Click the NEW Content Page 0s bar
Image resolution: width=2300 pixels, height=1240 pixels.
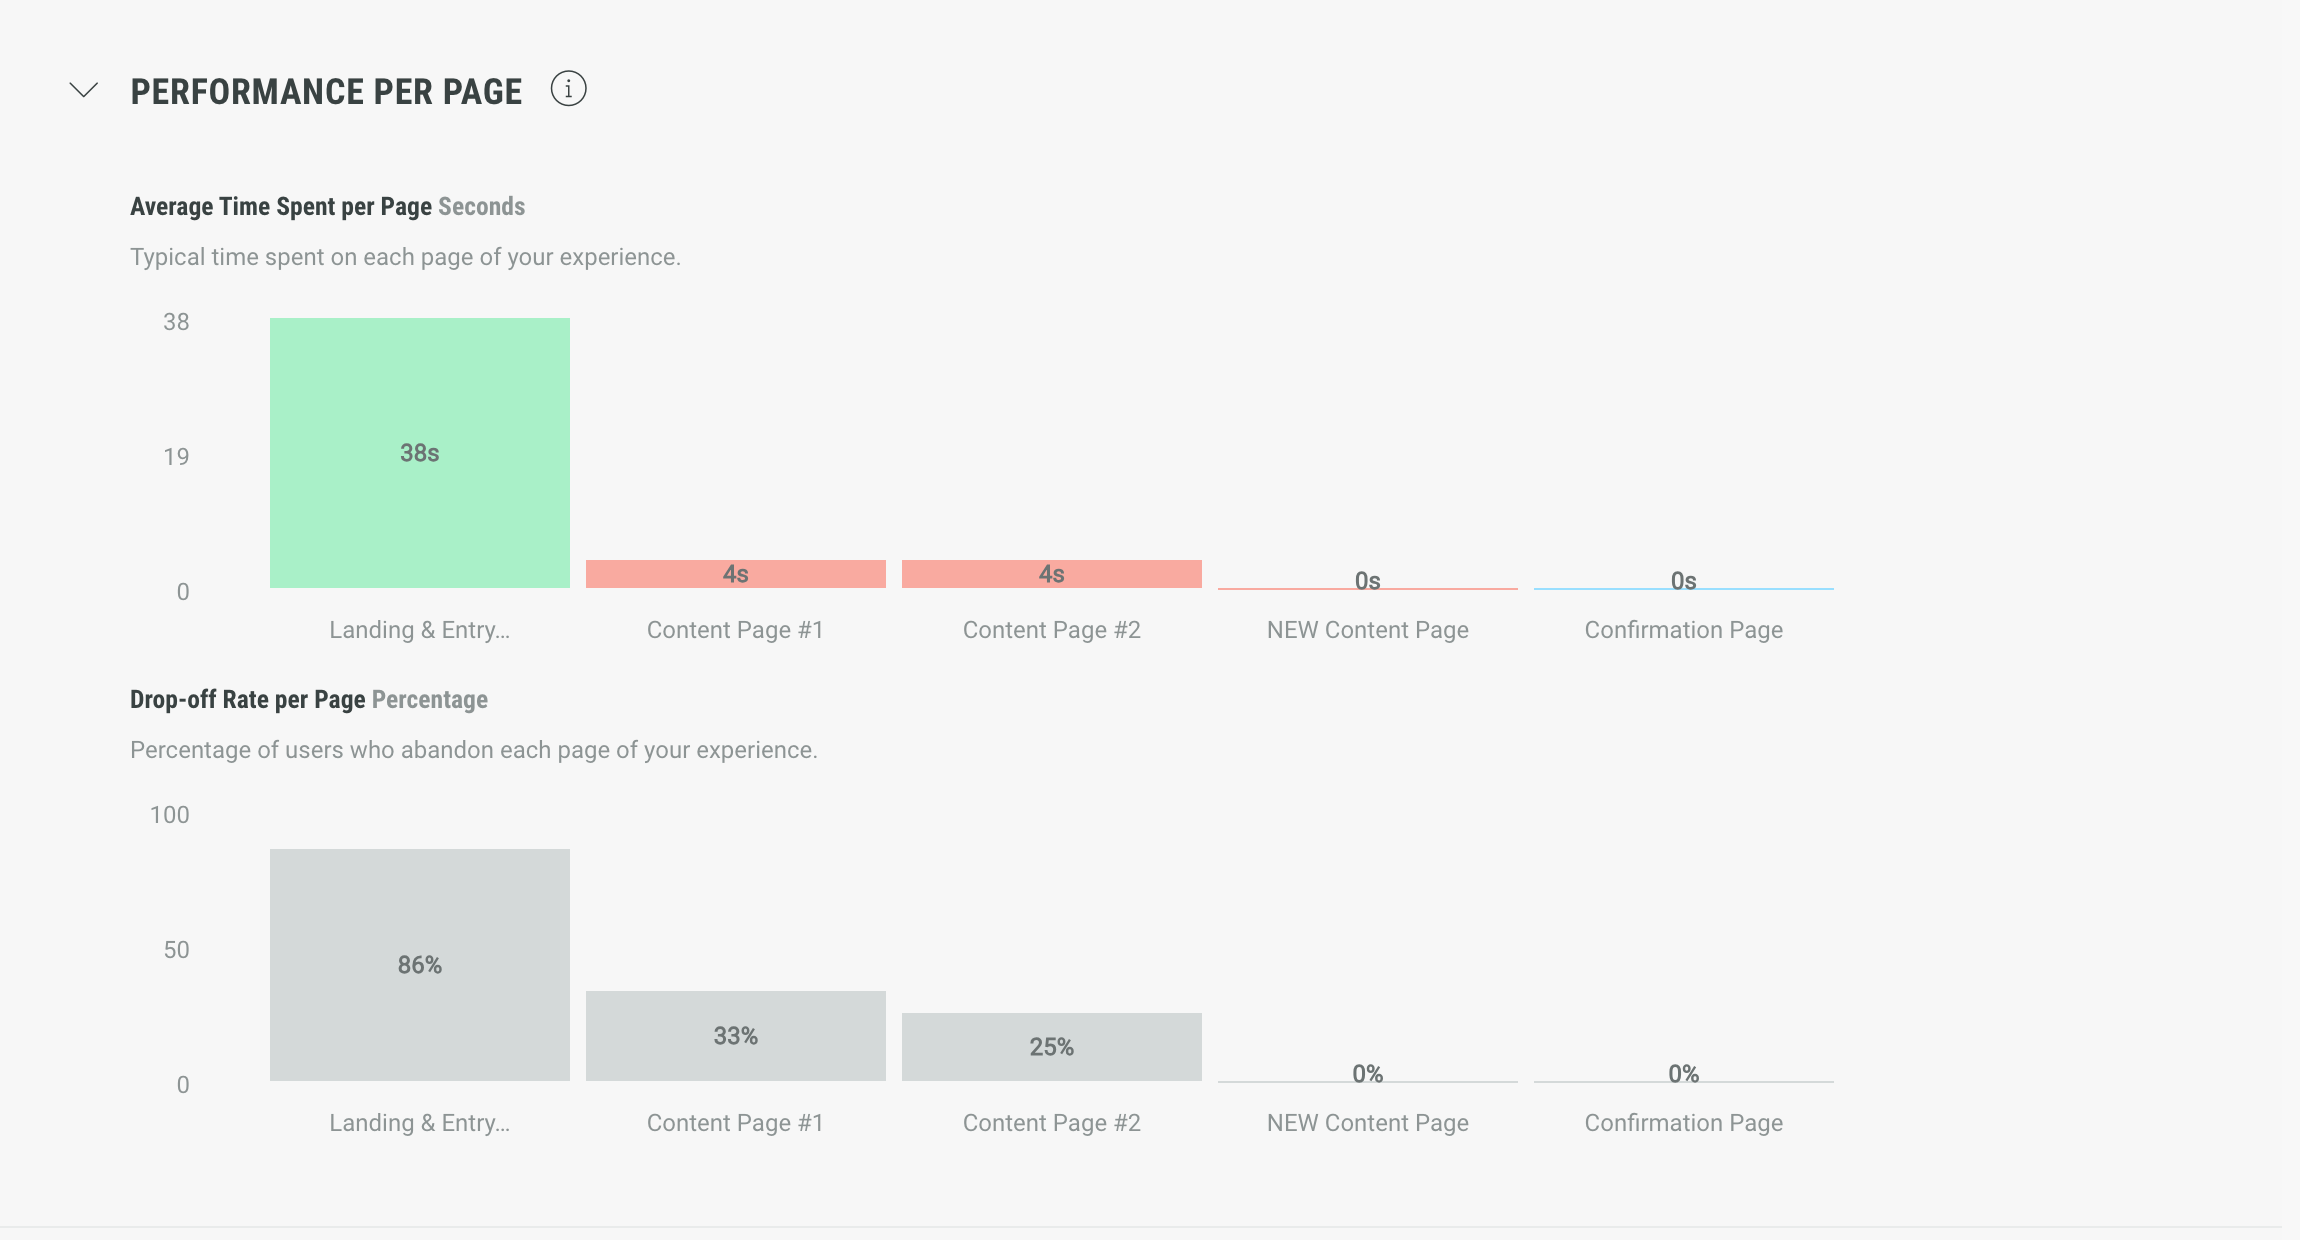[1368, 586]
